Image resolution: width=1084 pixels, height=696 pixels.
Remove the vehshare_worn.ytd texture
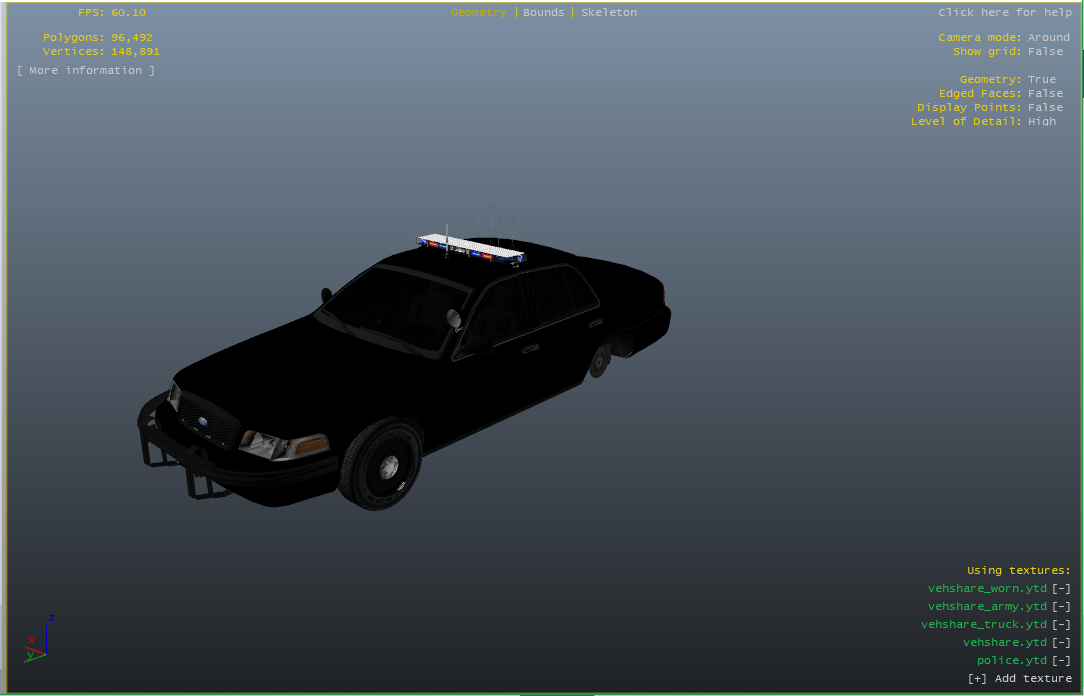pyautogui.click(x=1061, y=589)
